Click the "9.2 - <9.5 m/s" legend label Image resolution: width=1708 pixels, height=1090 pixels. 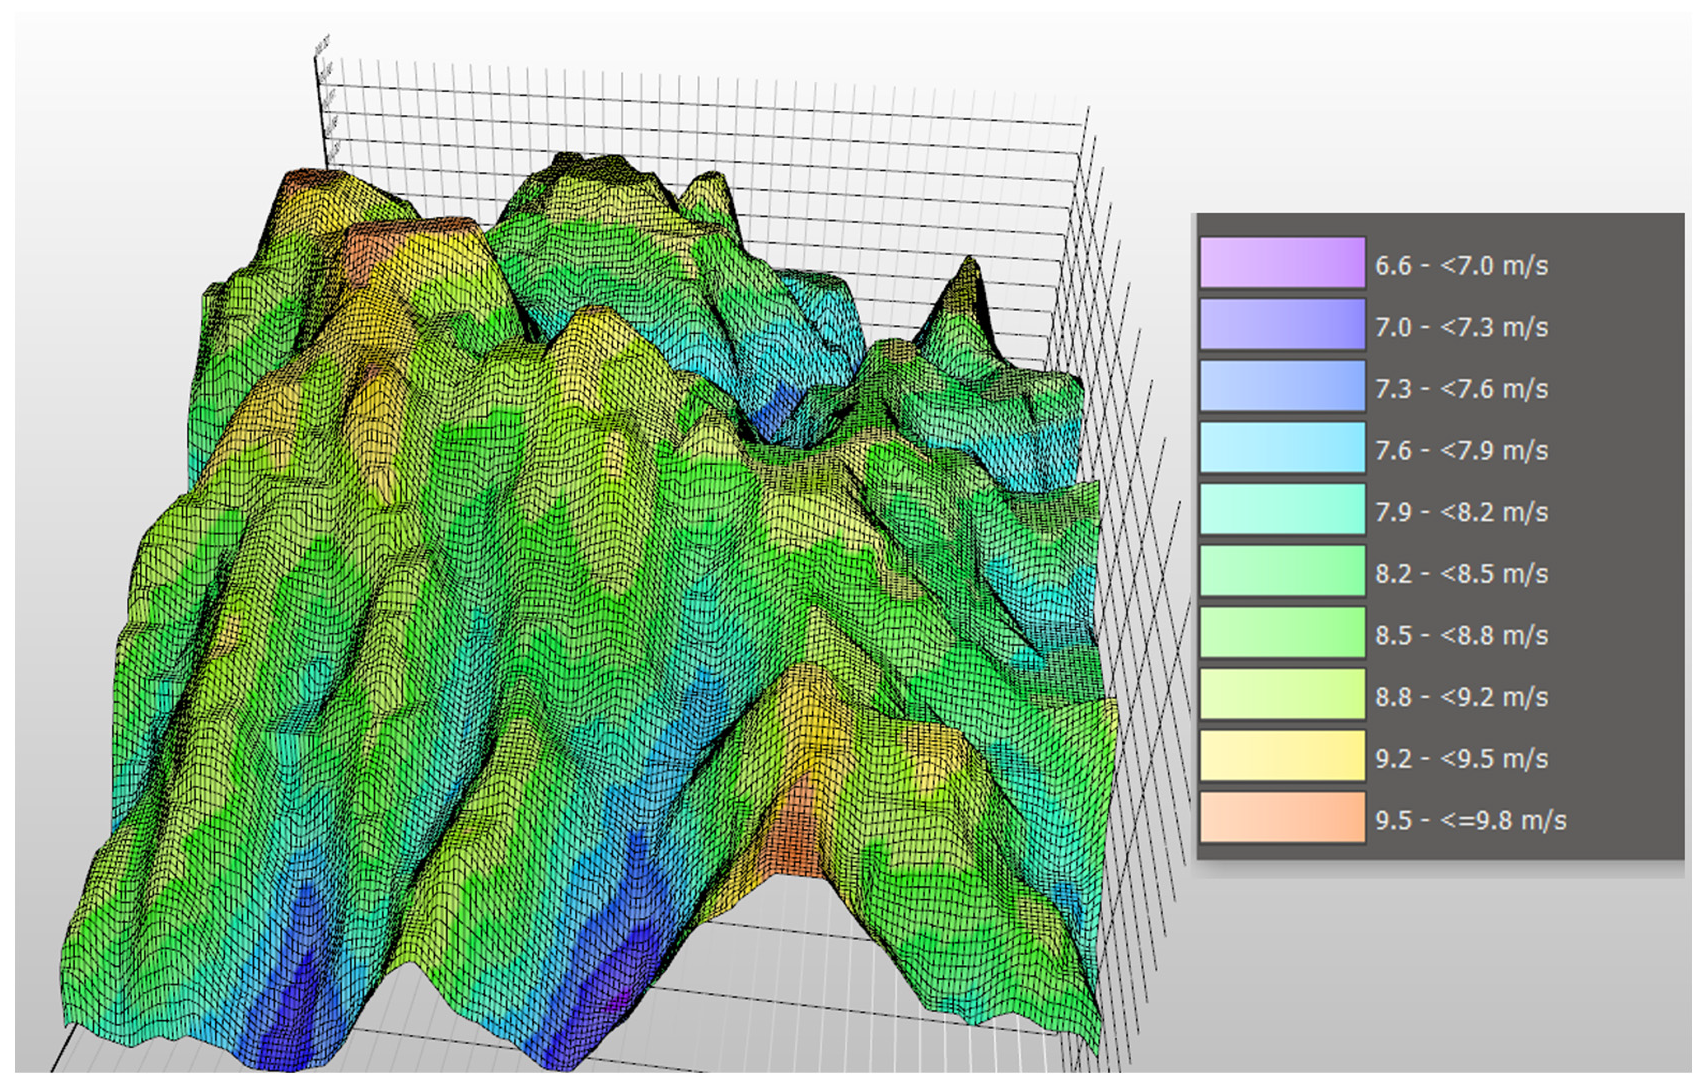(1461, 759)
